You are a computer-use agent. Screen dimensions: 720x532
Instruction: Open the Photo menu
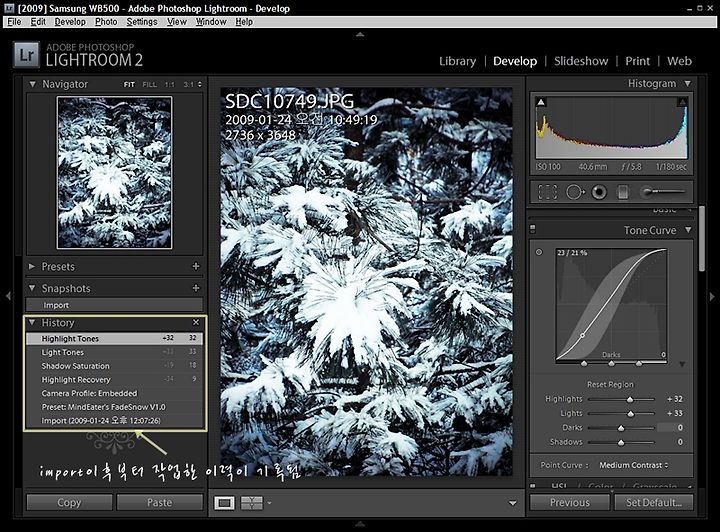pyautogui.click(x=106, y=22)
